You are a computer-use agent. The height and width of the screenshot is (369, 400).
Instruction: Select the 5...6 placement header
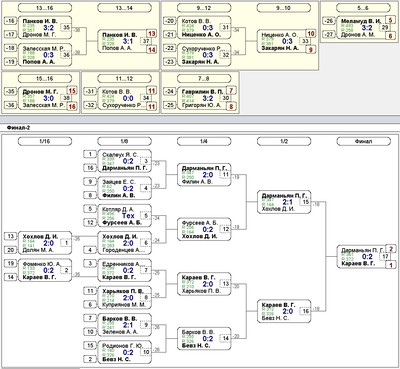[364, 8]
